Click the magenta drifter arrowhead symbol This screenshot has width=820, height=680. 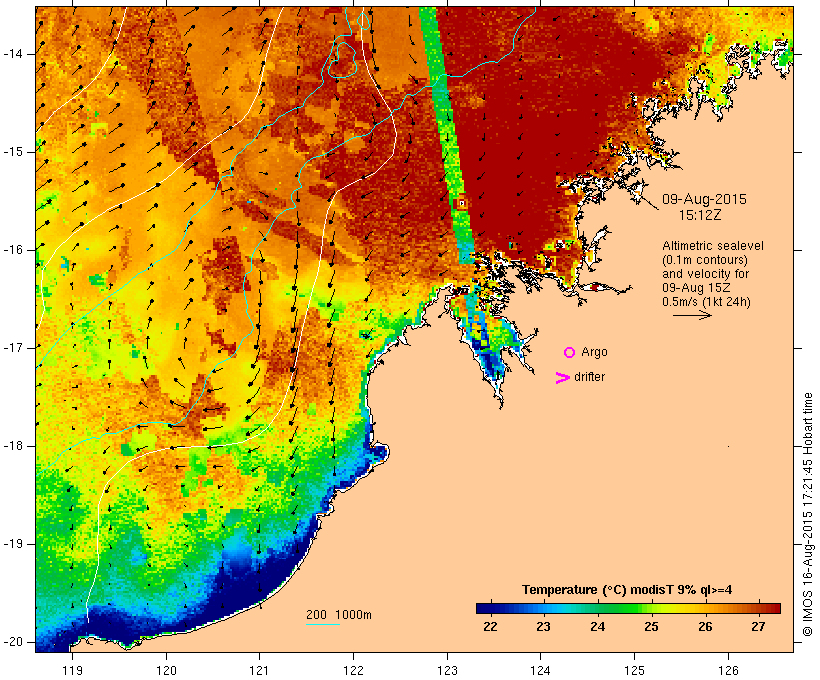563,378
